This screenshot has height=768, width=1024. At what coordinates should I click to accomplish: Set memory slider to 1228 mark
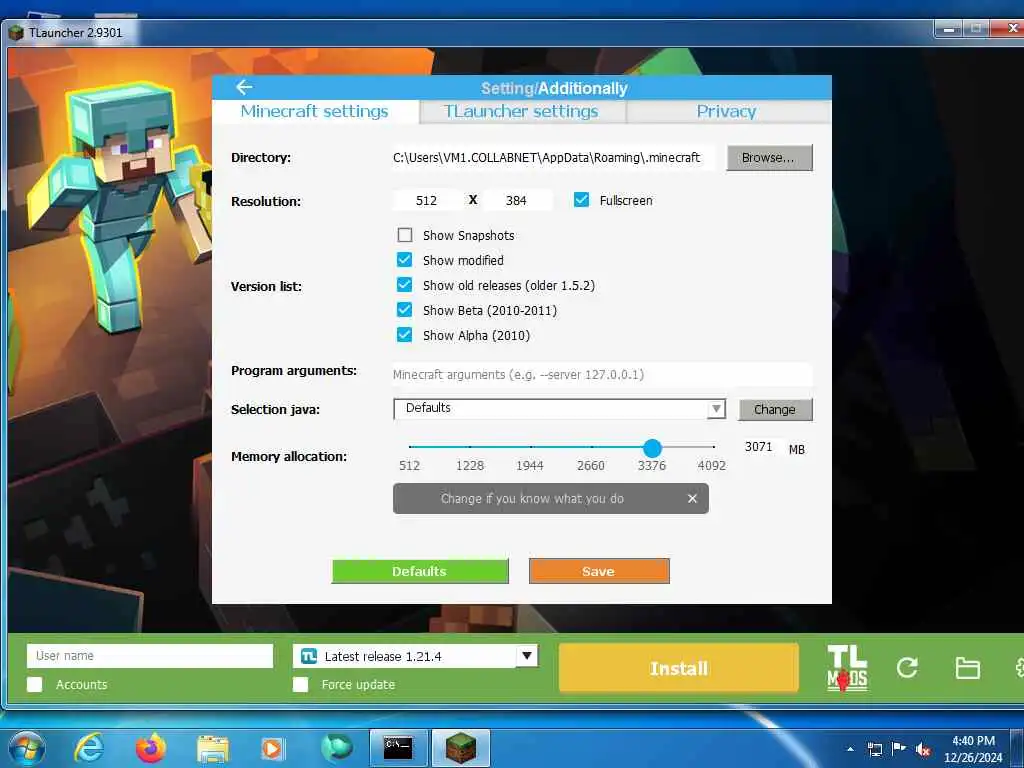(470, 447)
